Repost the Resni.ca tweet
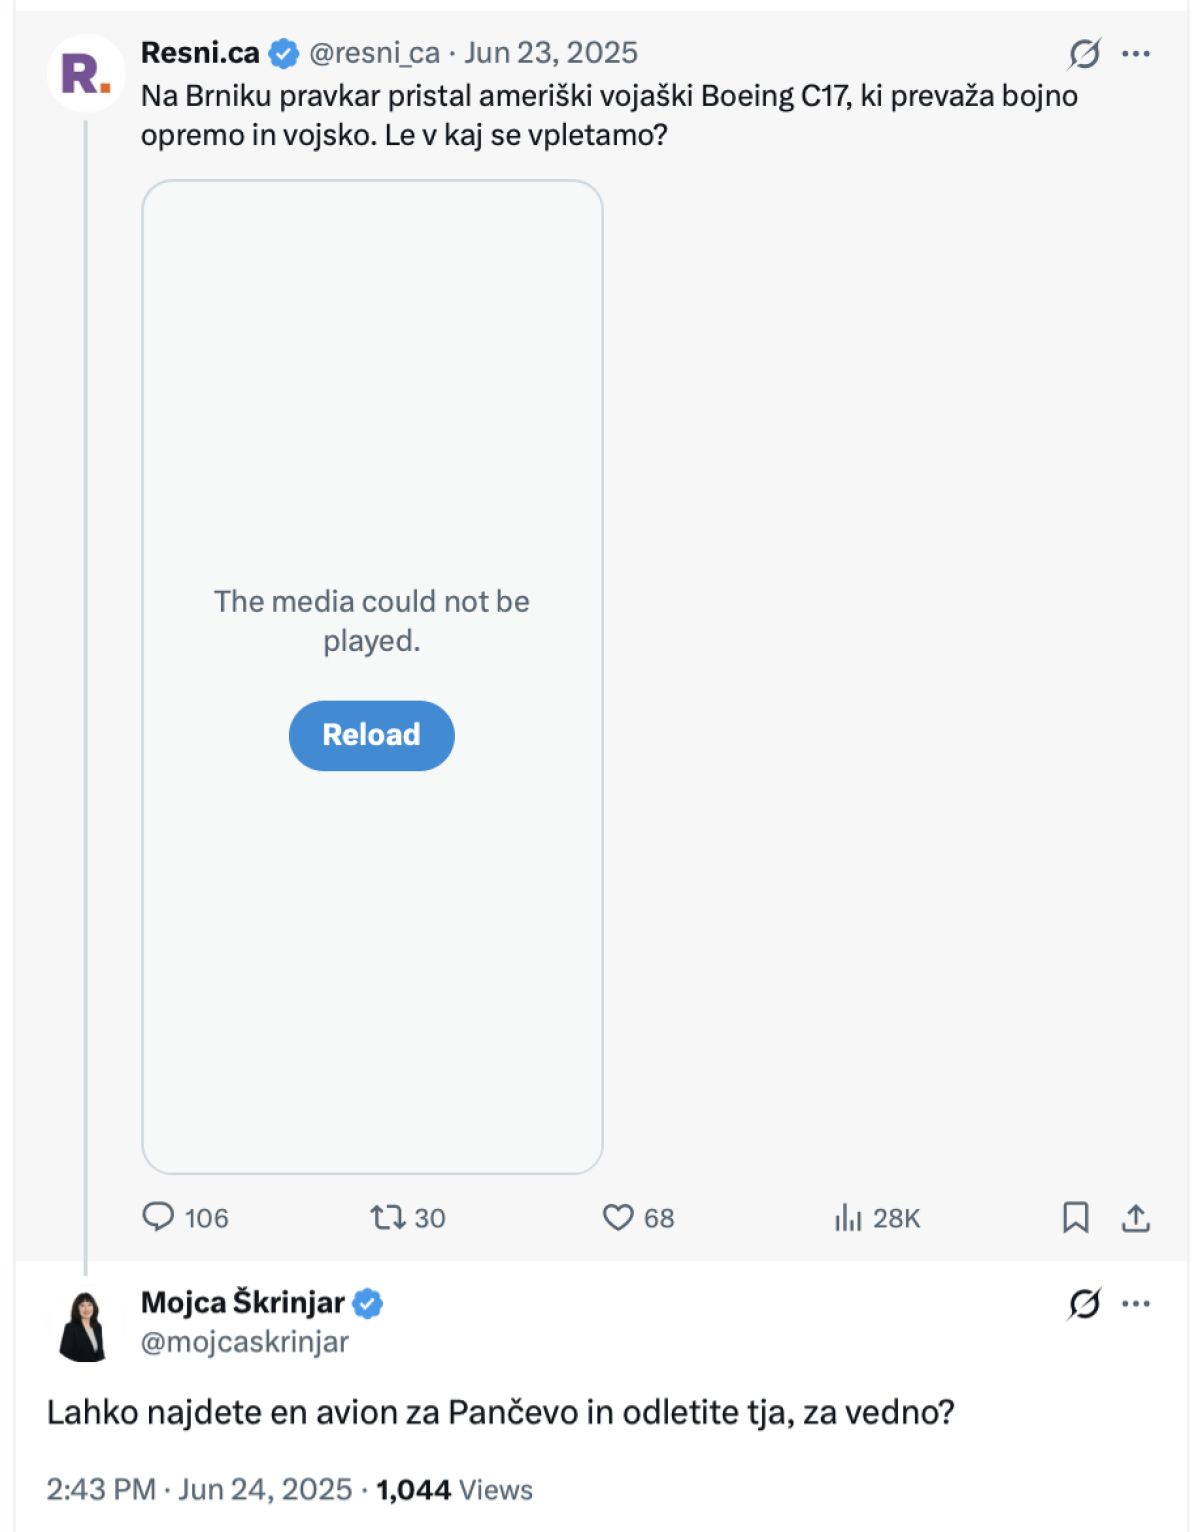This screenshot has height=1532, width=1200. point(387,1217)
